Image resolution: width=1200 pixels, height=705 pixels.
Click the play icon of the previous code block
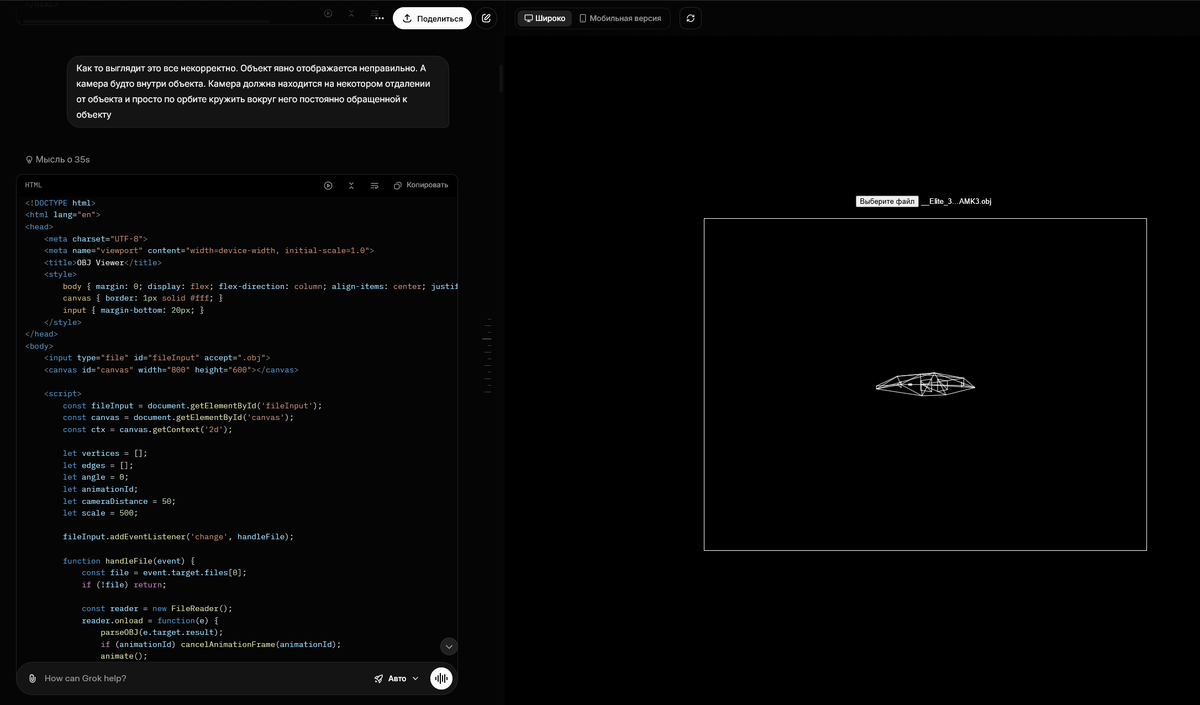[x=328, y=13]
